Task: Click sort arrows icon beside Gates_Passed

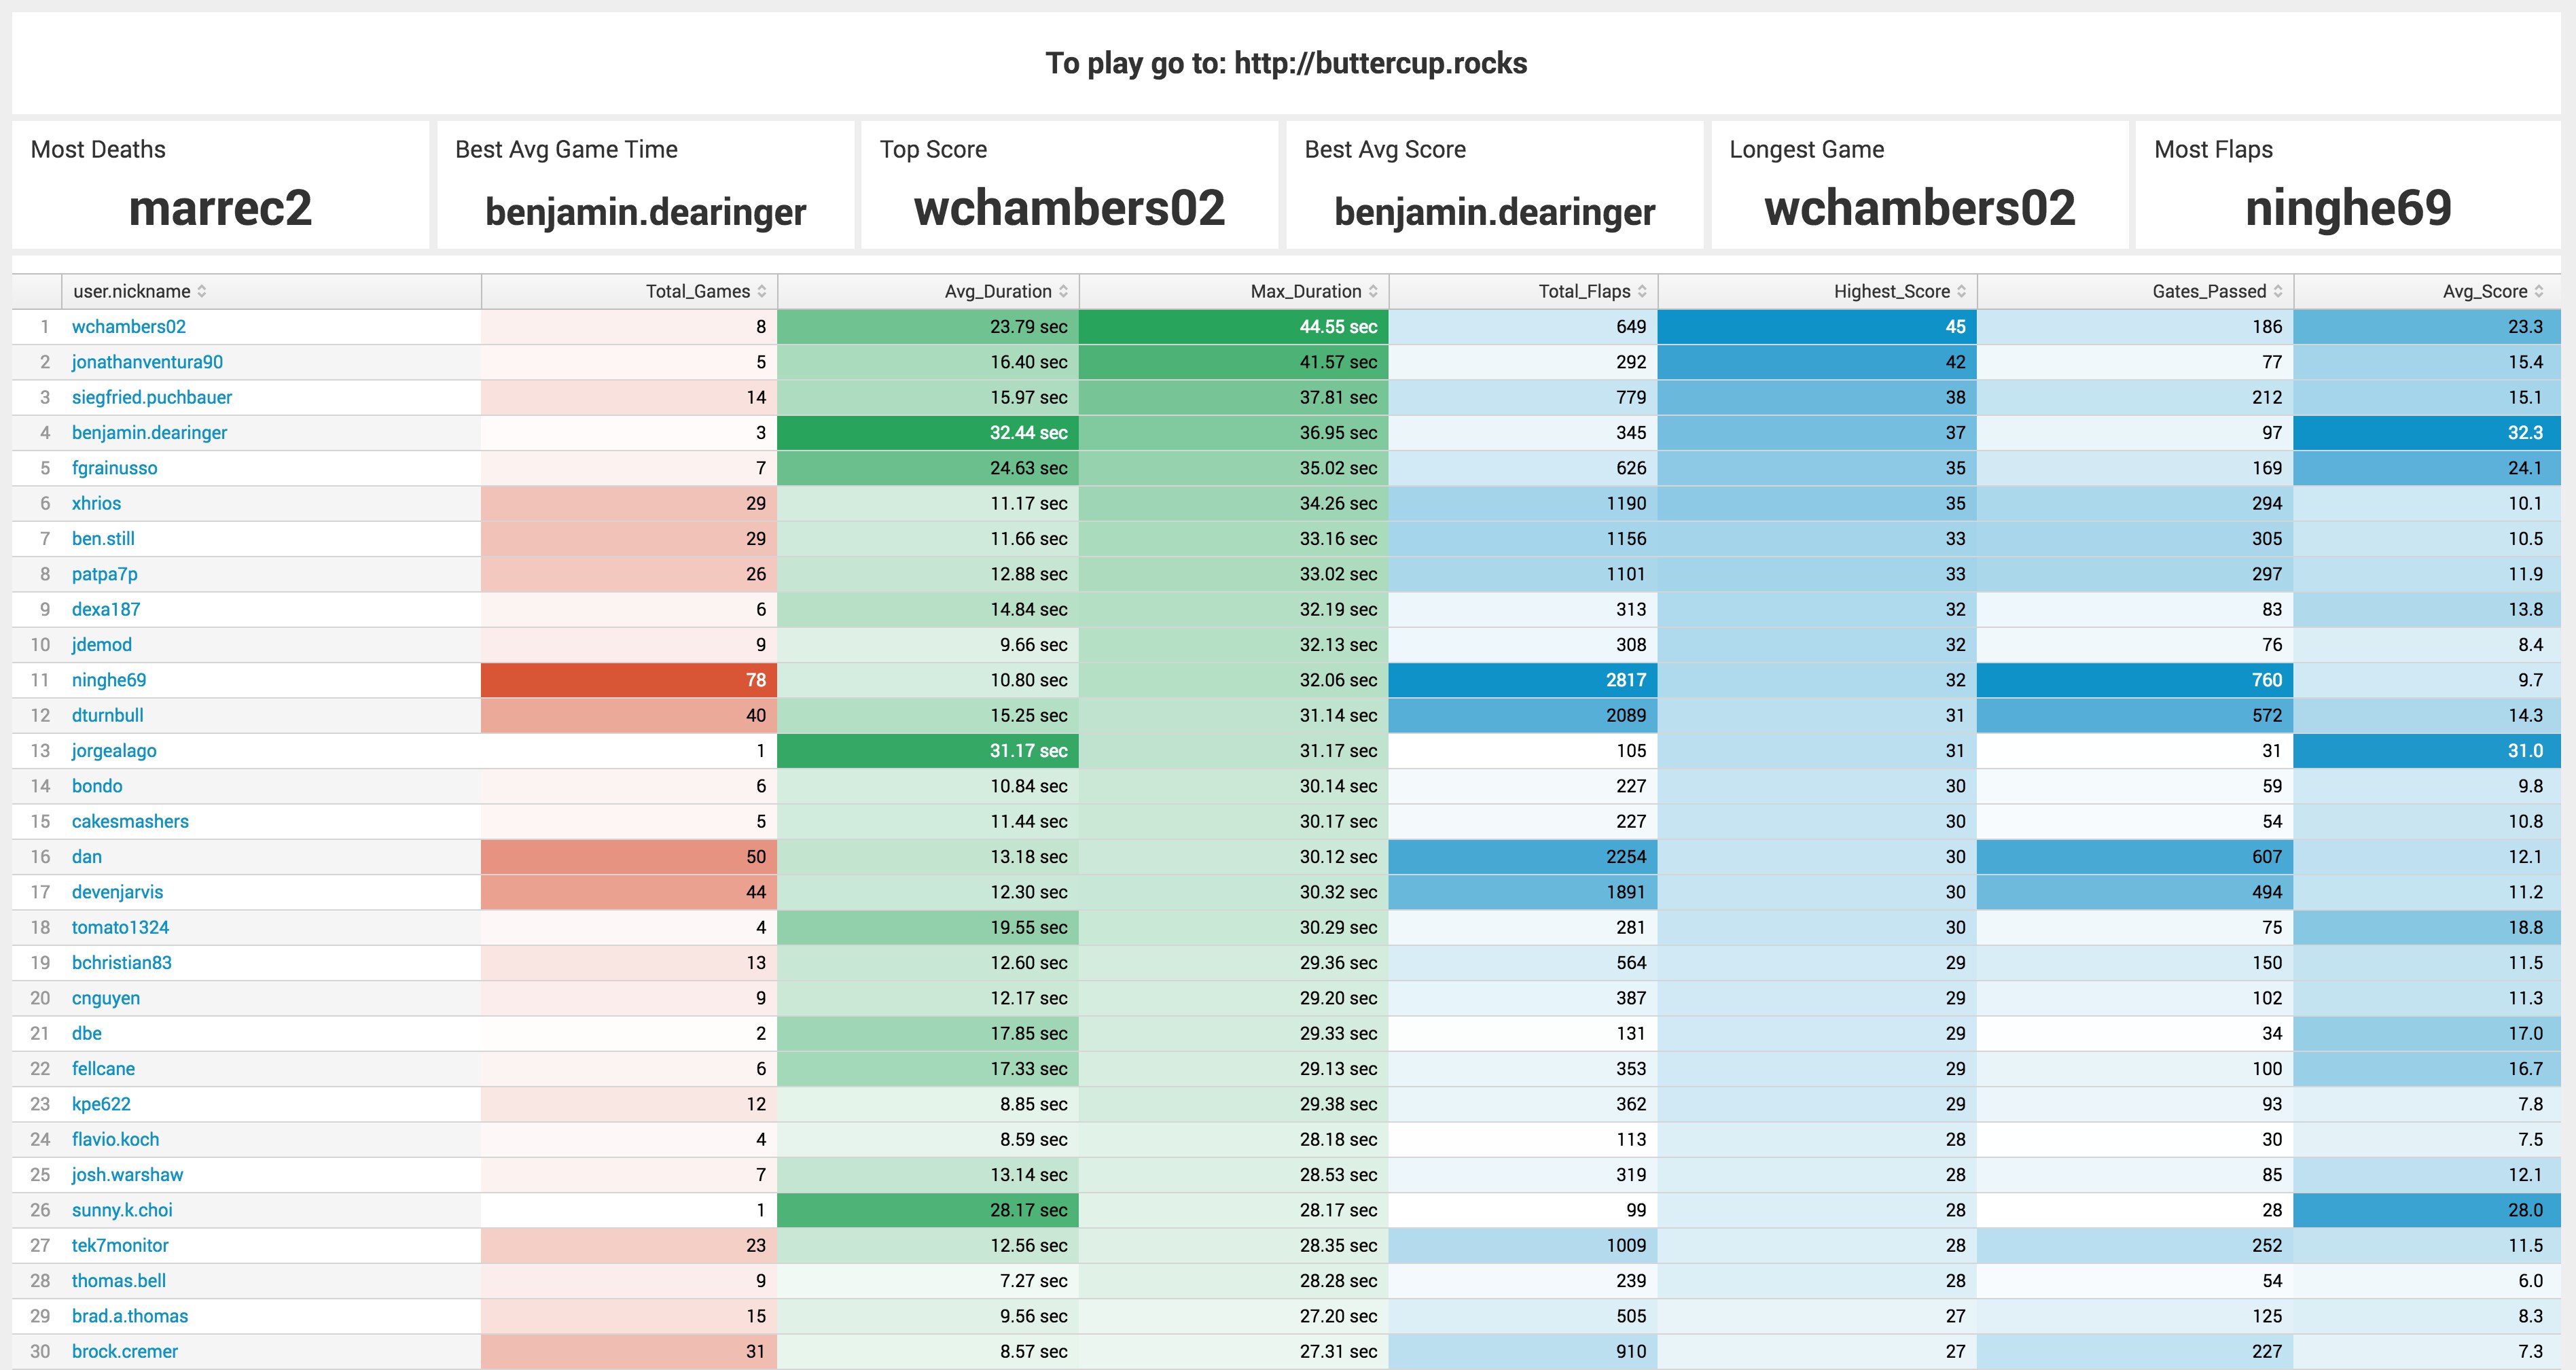Action: pyautogui.click(x=2278, y=291)
